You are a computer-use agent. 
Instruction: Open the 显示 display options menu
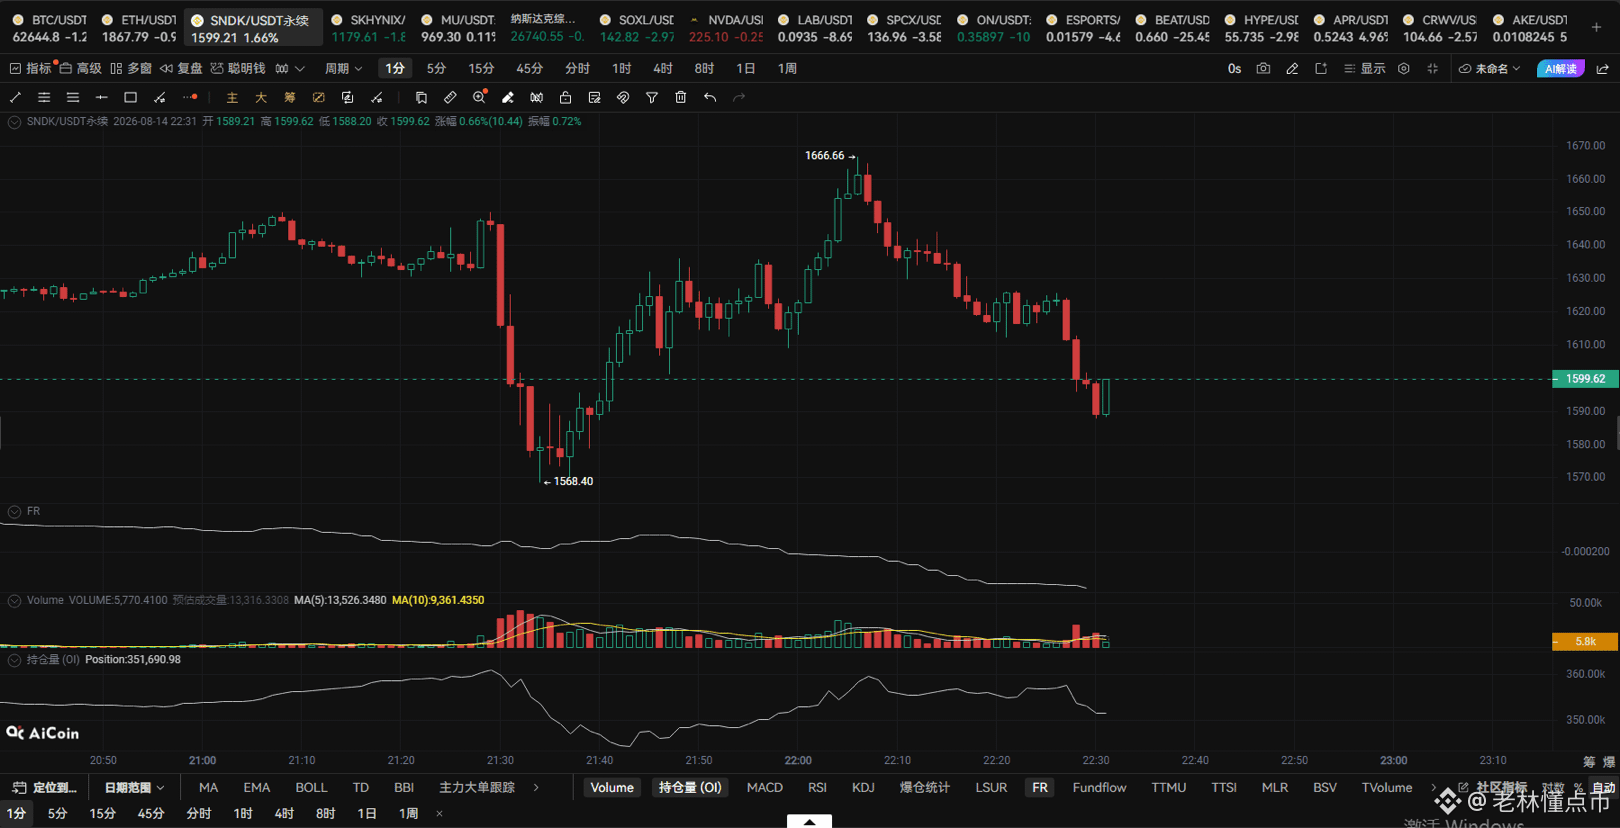tap(1365, 69)
